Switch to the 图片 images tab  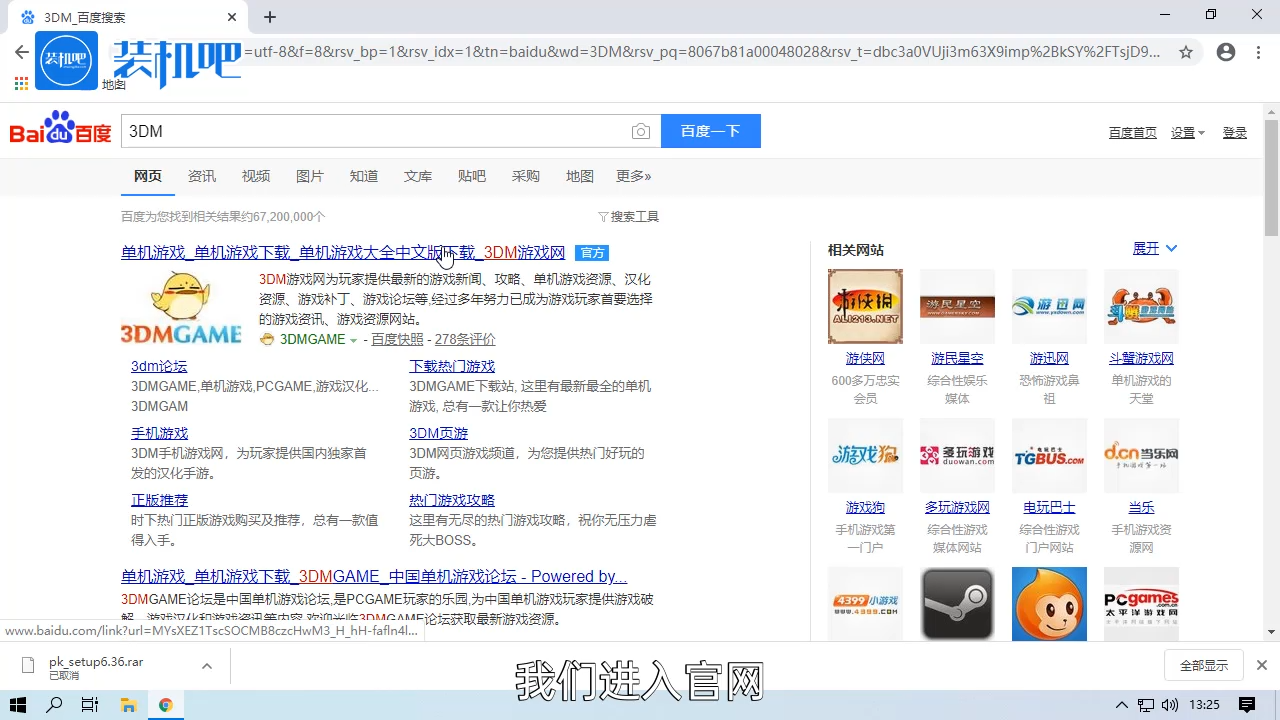(310, 176)
